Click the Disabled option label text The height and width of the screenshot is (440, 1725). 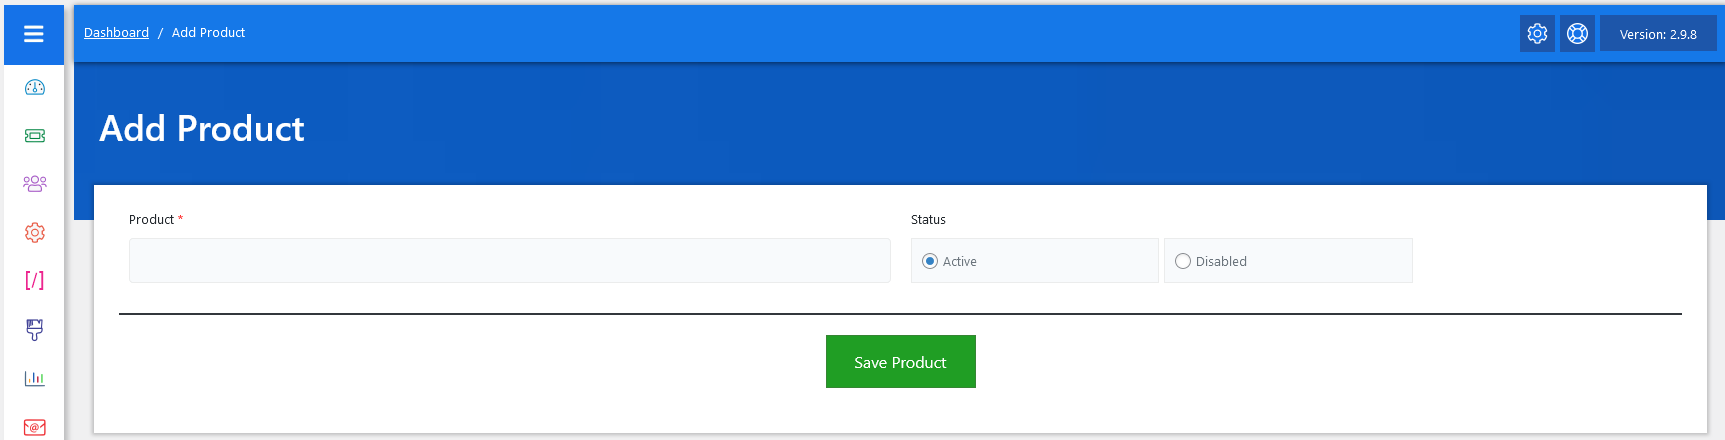click(x=1221, y=261)
